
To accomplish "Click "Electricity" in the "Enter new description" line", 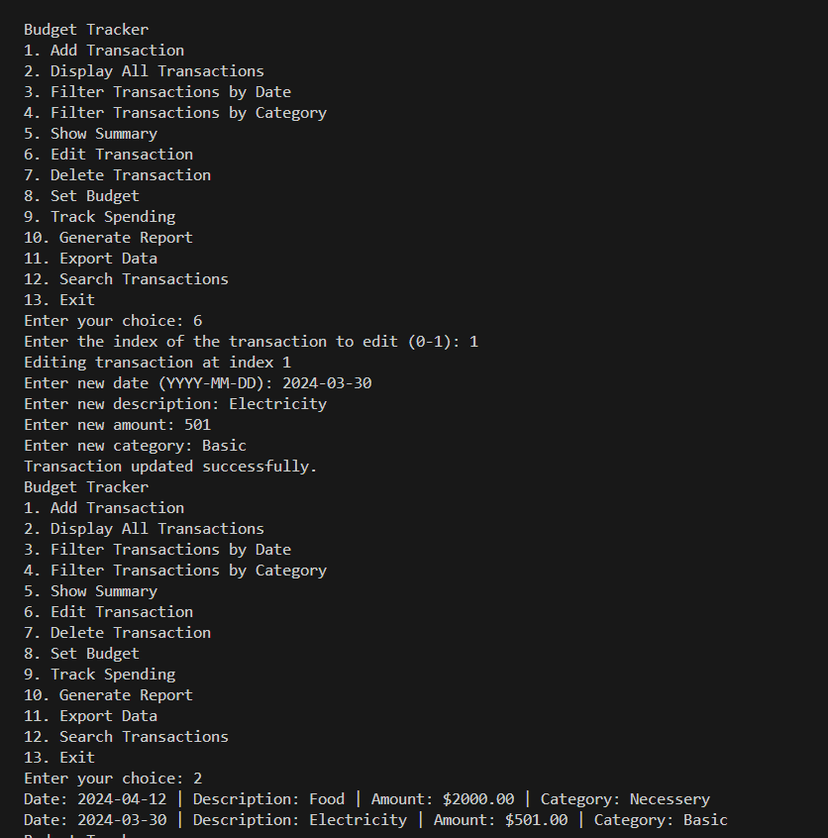I will (x=278, y=404).
